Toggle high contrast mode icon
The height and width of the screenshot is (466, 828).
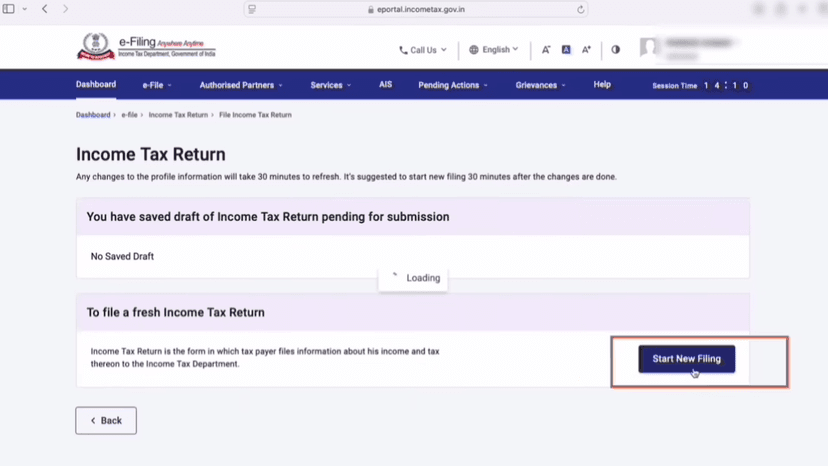pyautogui.click(x=616, y=50)
